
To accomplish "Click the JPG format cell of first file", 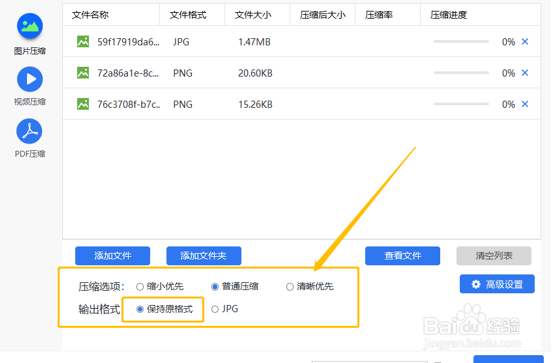I will (x=181, y=42).
